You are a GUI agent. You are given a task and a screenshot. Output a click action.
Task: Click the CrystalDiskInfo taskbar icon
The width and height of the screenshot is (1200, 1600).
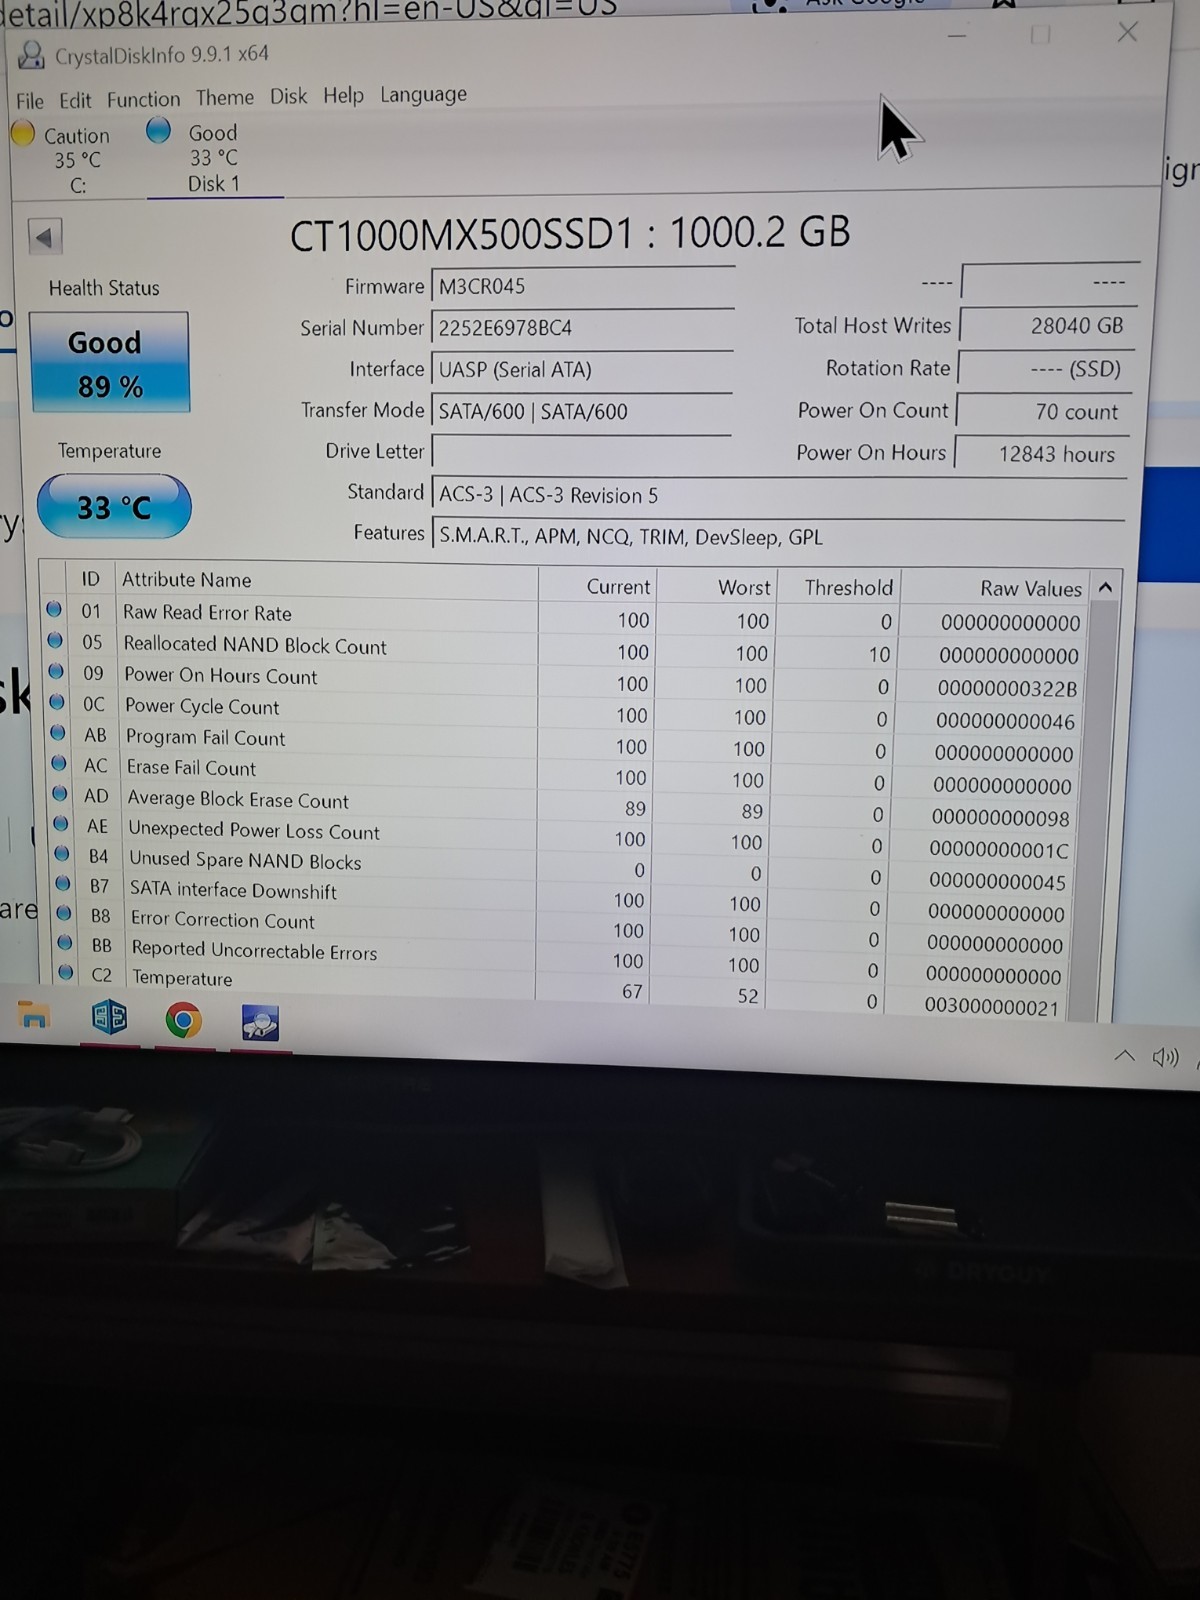[261, 1024]
